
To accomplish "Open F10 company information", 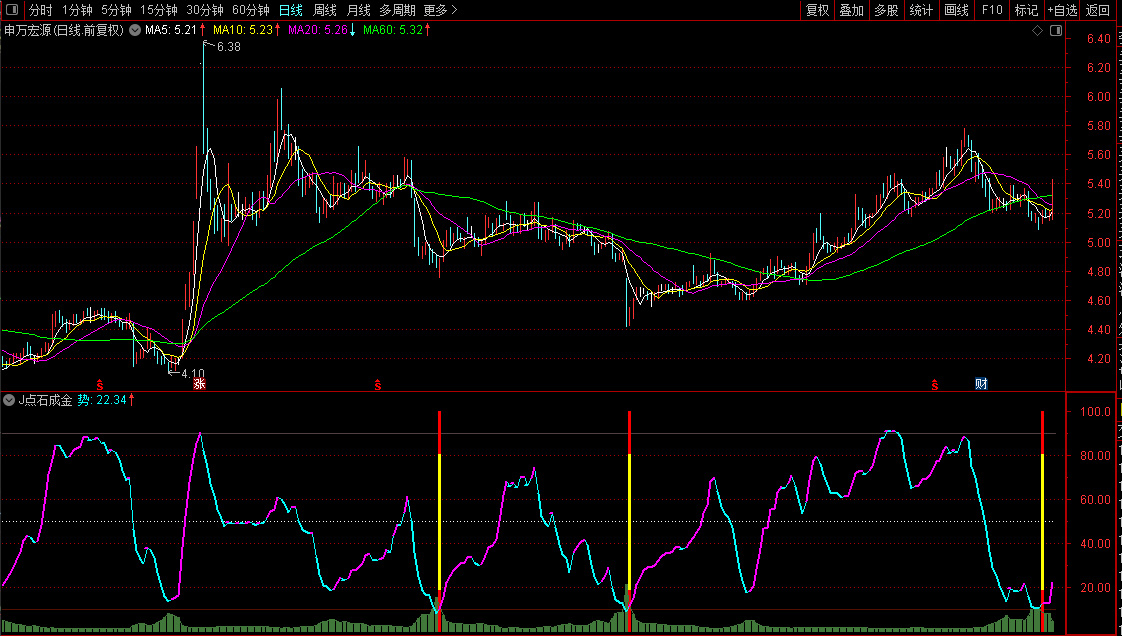I will pyautogui.click(x=991, y=10).
